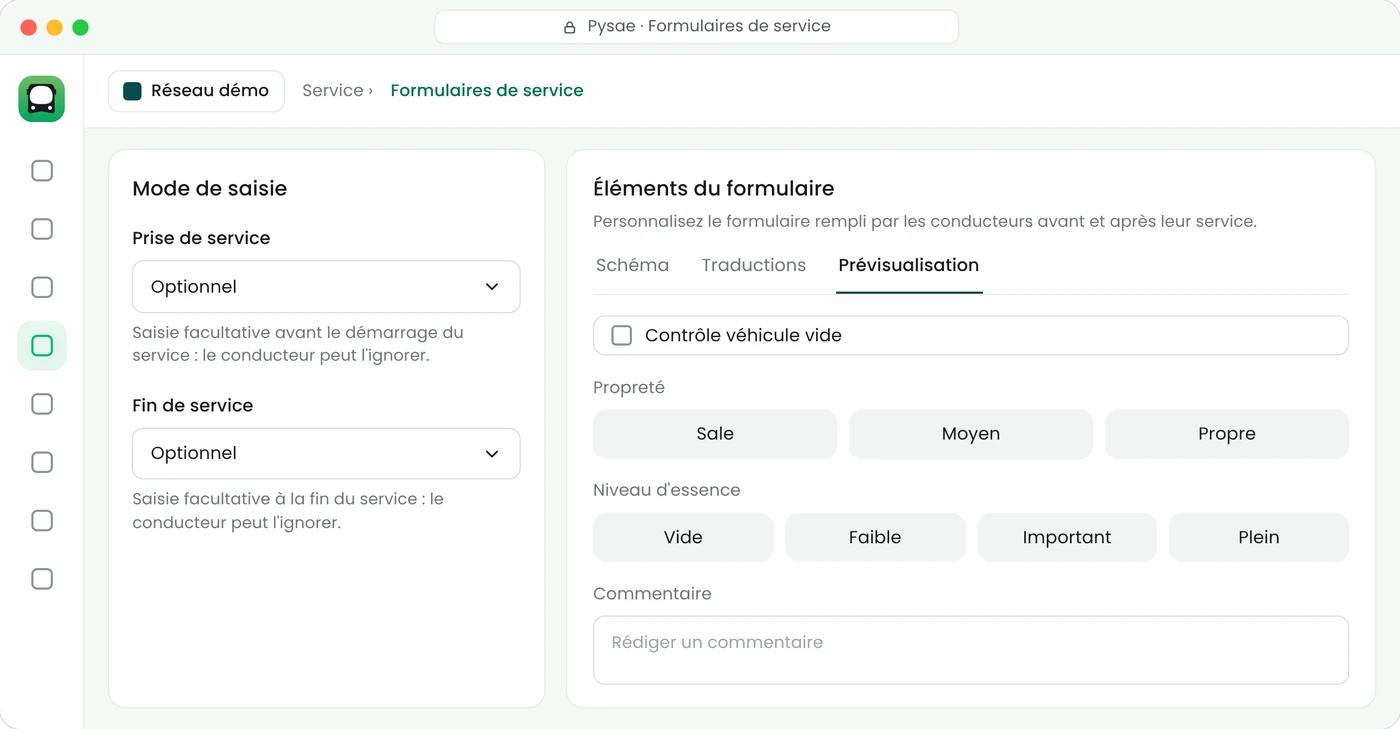Set Niveau d'essence to Faible
The height and width of the screenshot is (729, 1400).
(875, 538)
